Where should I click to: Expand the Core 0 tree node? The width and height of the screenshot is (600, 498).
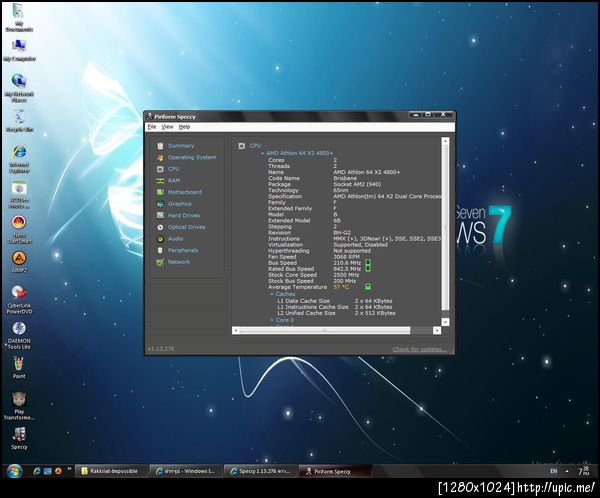coord(272,320)
